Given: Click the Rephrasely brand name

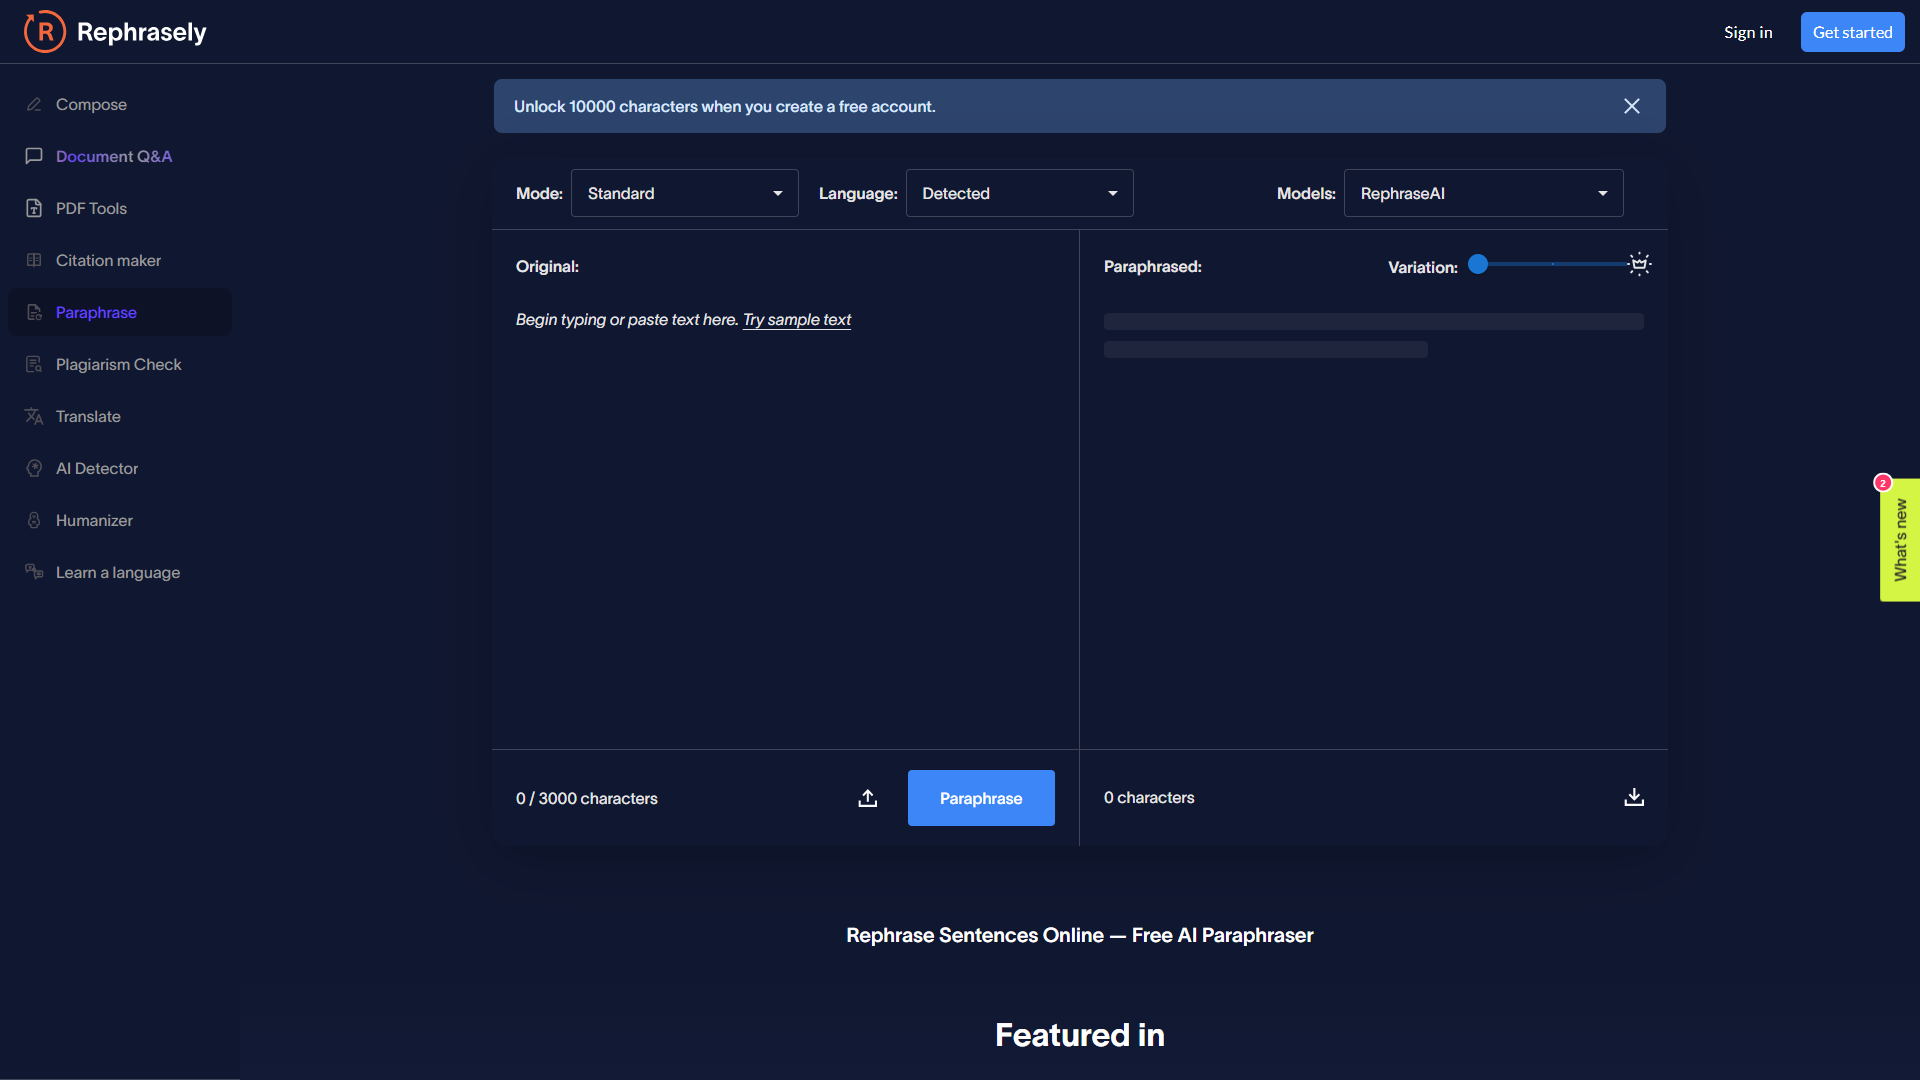Looking at the screenshot, I should pos(142,32).
